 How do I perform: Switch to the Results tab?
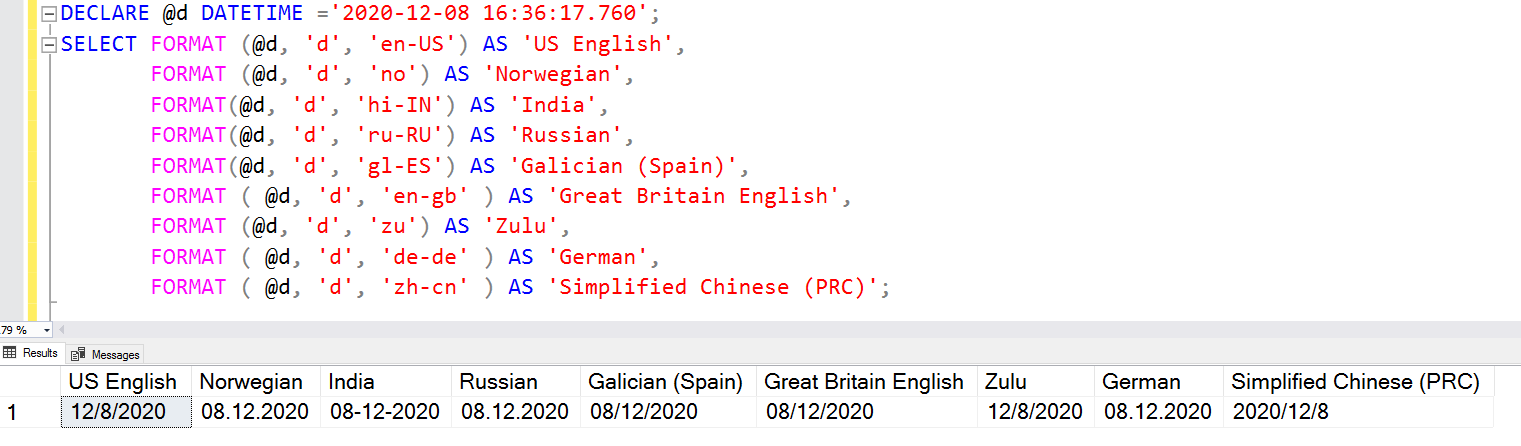[32, 353]
